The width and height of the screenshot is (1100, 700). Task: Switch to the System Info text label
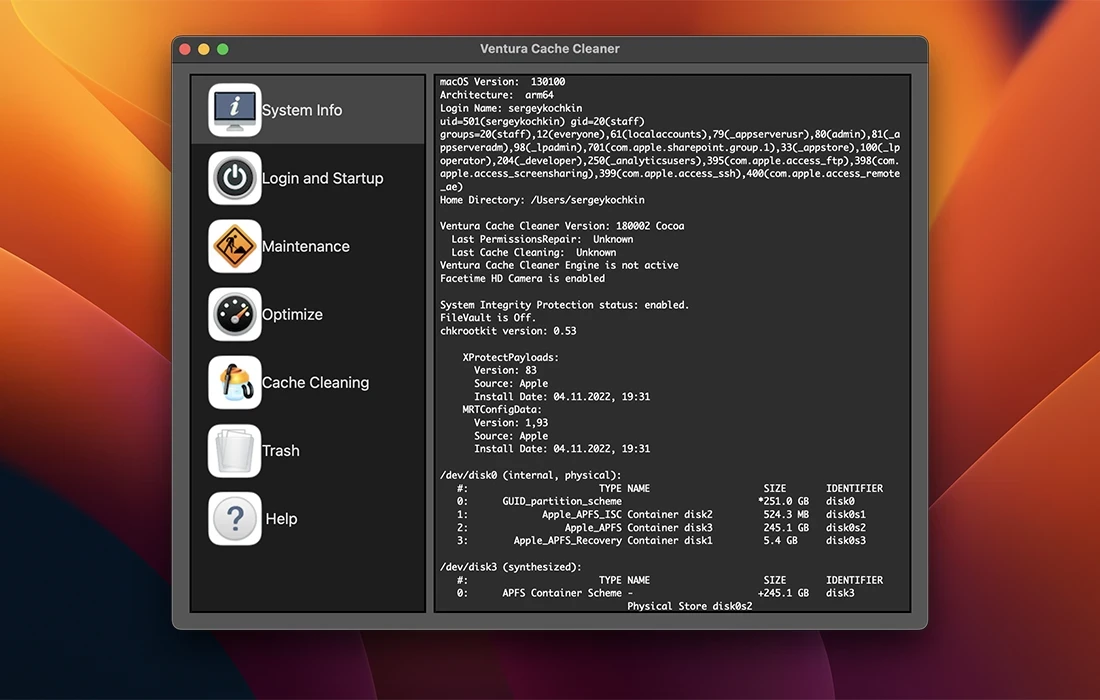click(x=302, y=110)
